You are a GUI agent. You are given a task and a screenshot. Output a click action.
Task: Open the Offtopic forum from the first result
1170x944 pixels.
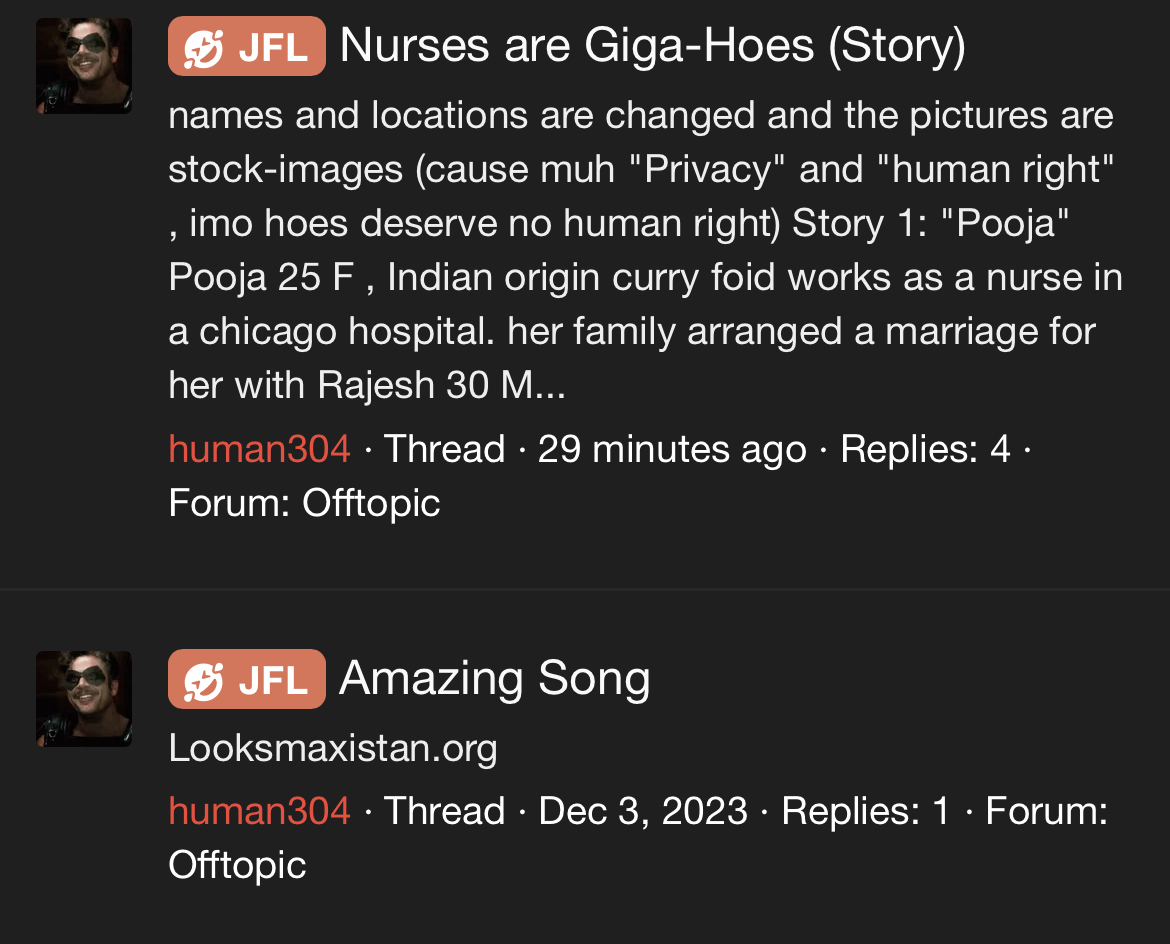371,503
